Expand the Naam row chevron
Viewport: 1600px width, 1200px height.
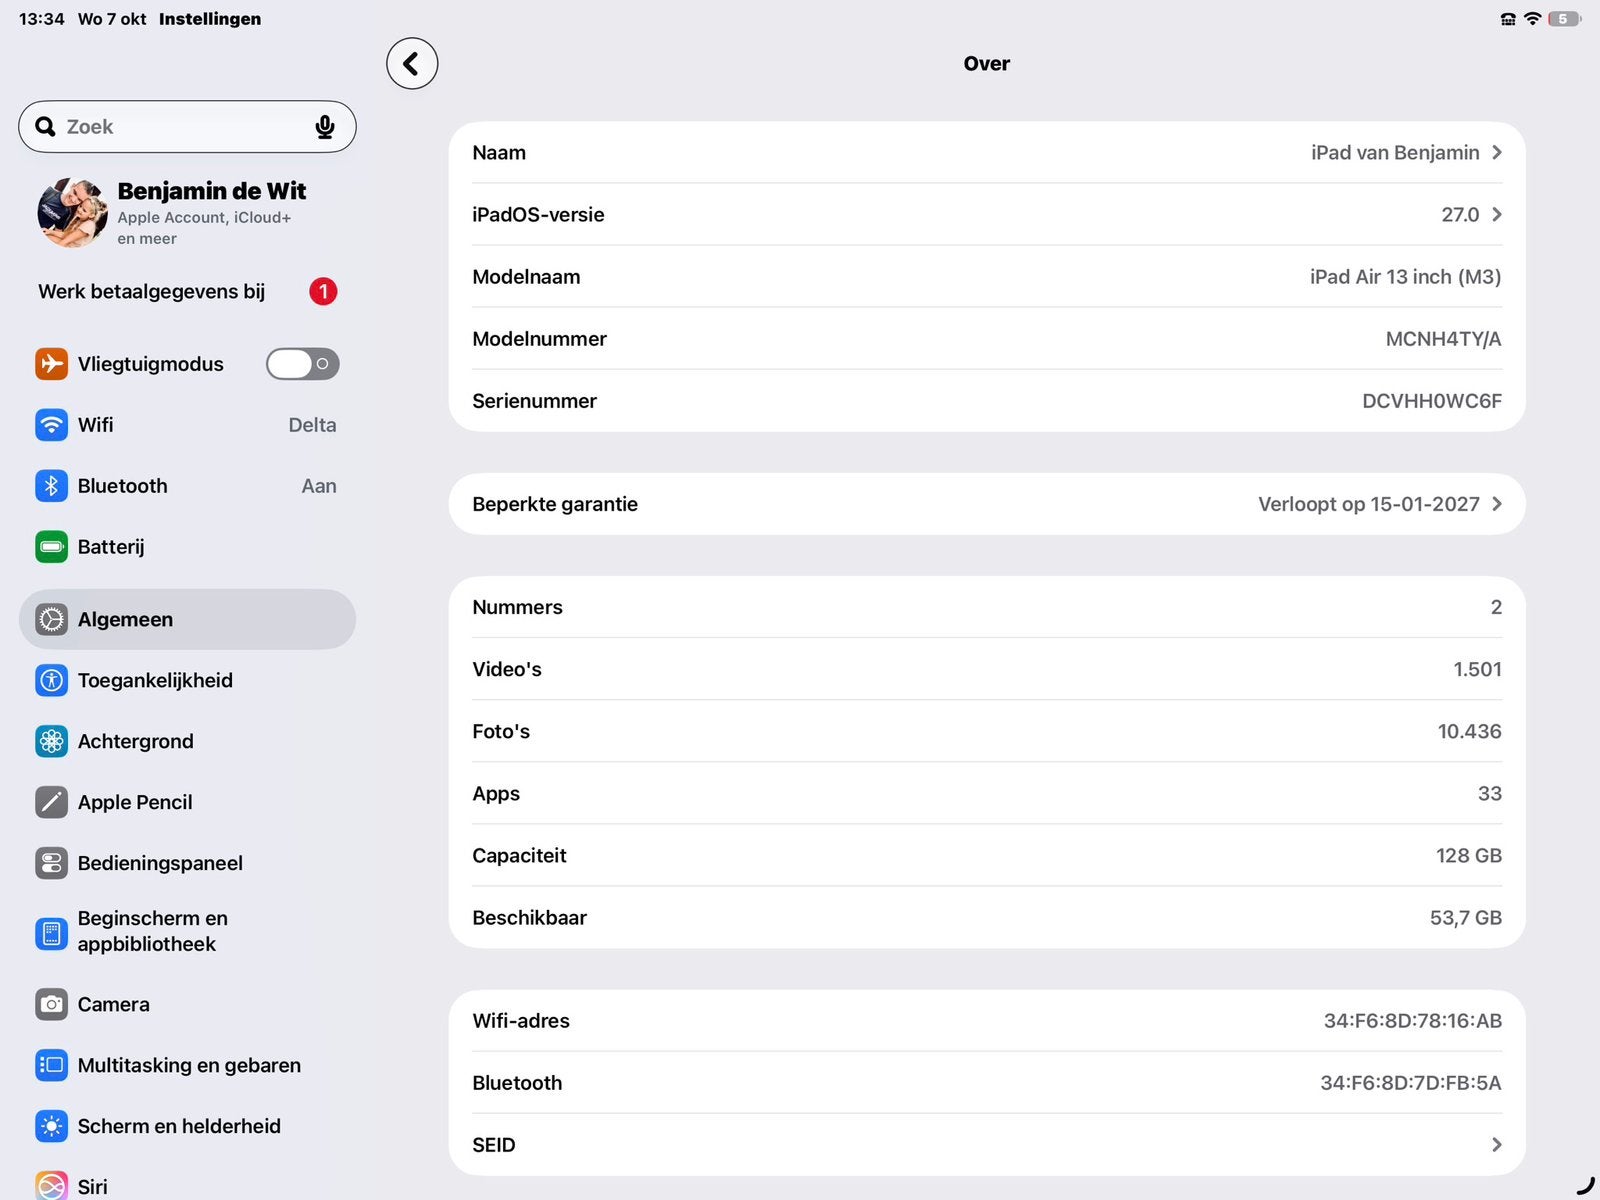1497,153
